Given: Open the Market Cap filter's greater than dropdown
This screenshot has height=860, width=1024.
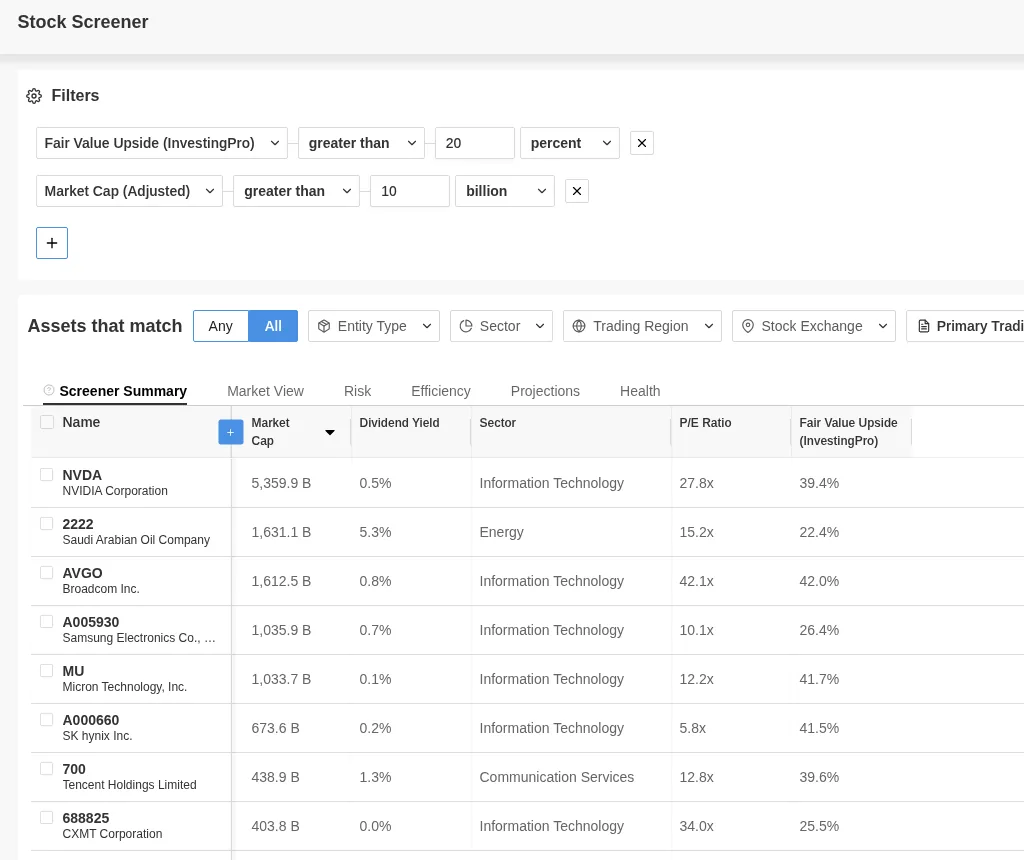Looking at the screenshot, I should click(296, 191).
